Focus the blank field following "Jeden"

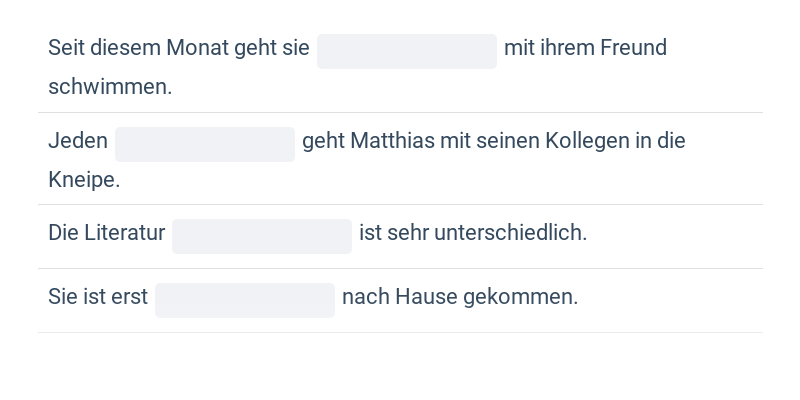[204, 144]
